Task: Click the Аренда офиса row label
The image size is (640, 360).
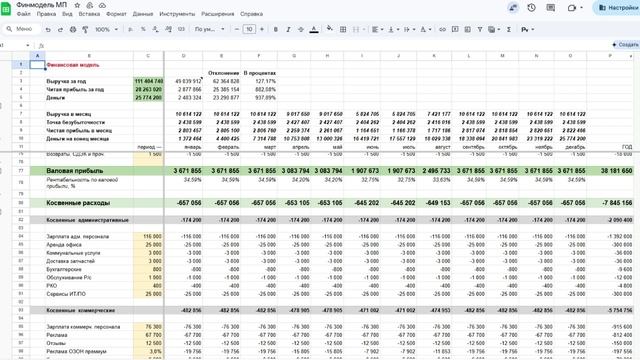Action: coord(64,245)
